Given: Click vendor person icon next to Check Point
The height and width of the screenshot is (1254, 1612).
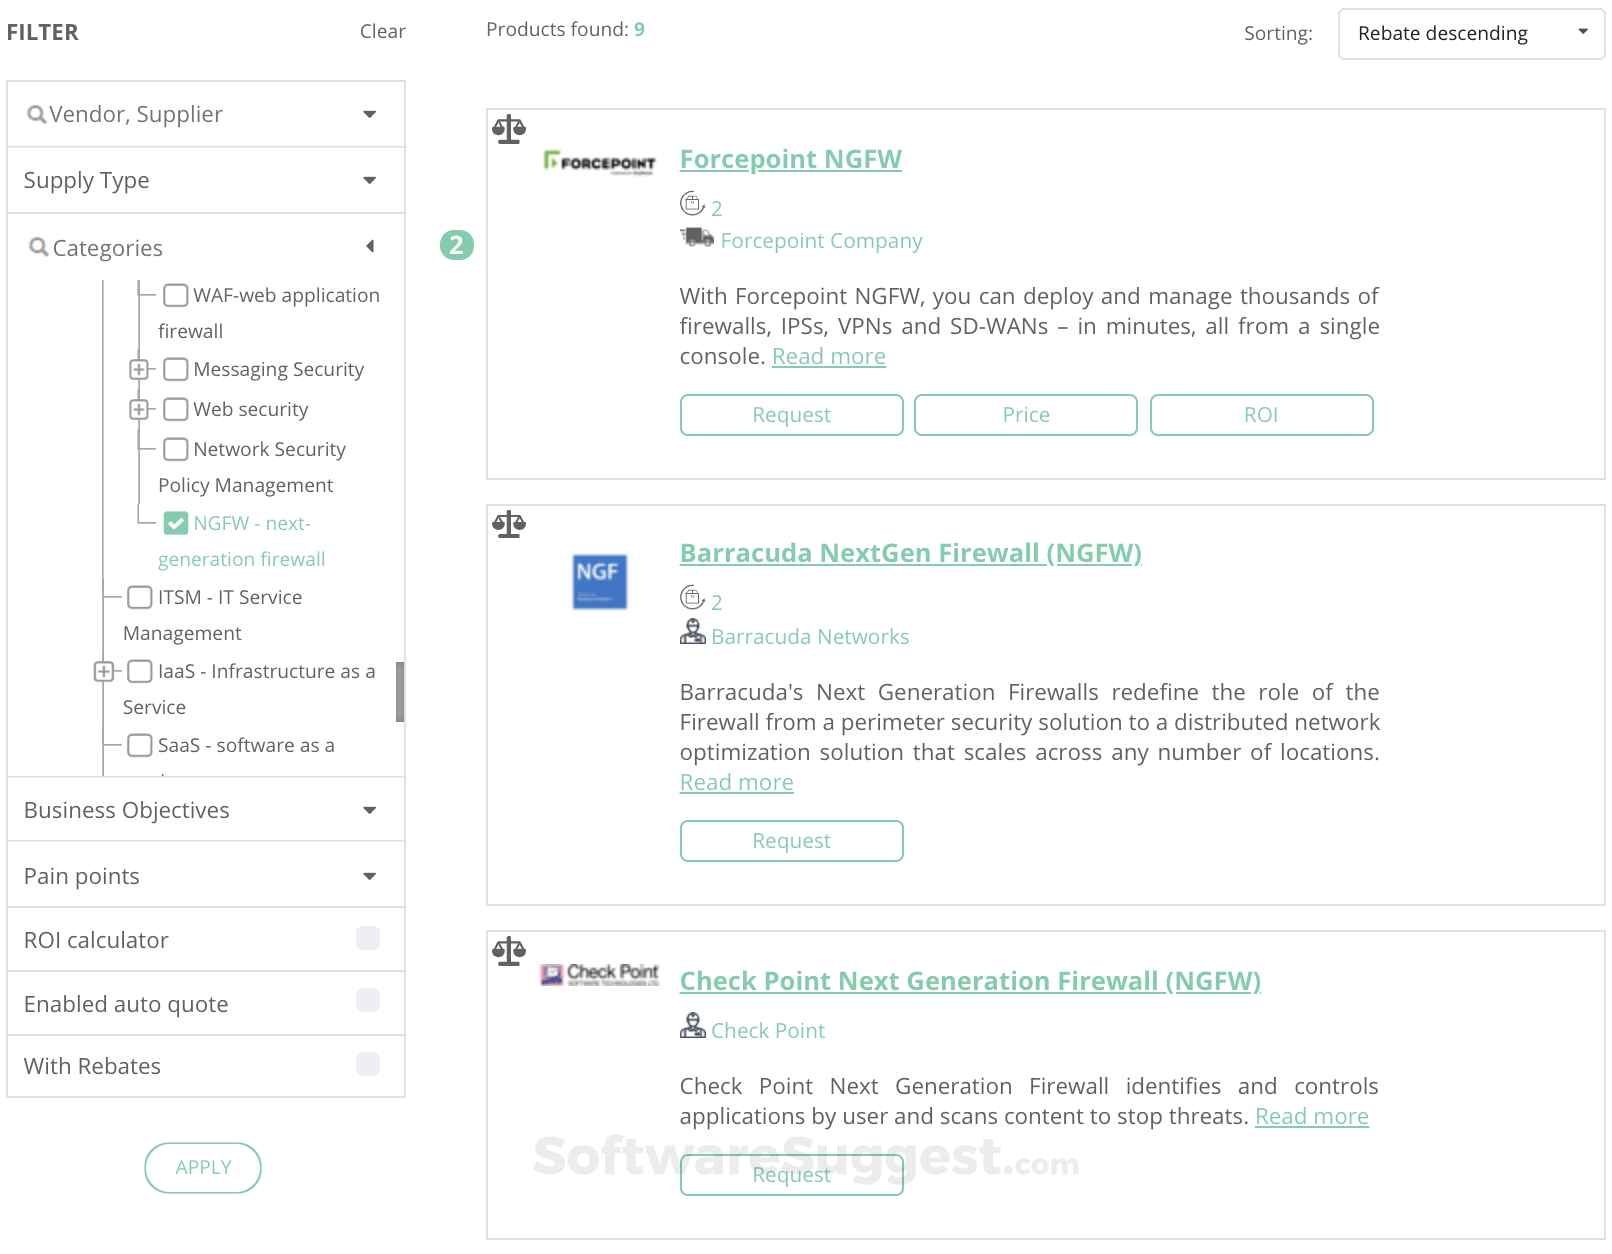Looking at the screenshot, I should tap(693, 1026).
